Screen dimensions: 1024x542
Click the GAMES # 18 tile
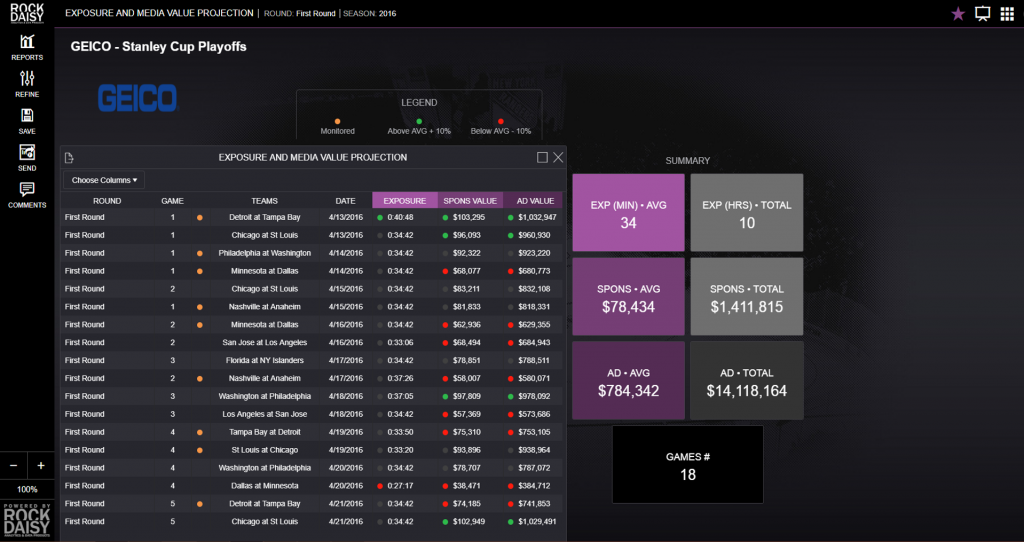[688, 465]
